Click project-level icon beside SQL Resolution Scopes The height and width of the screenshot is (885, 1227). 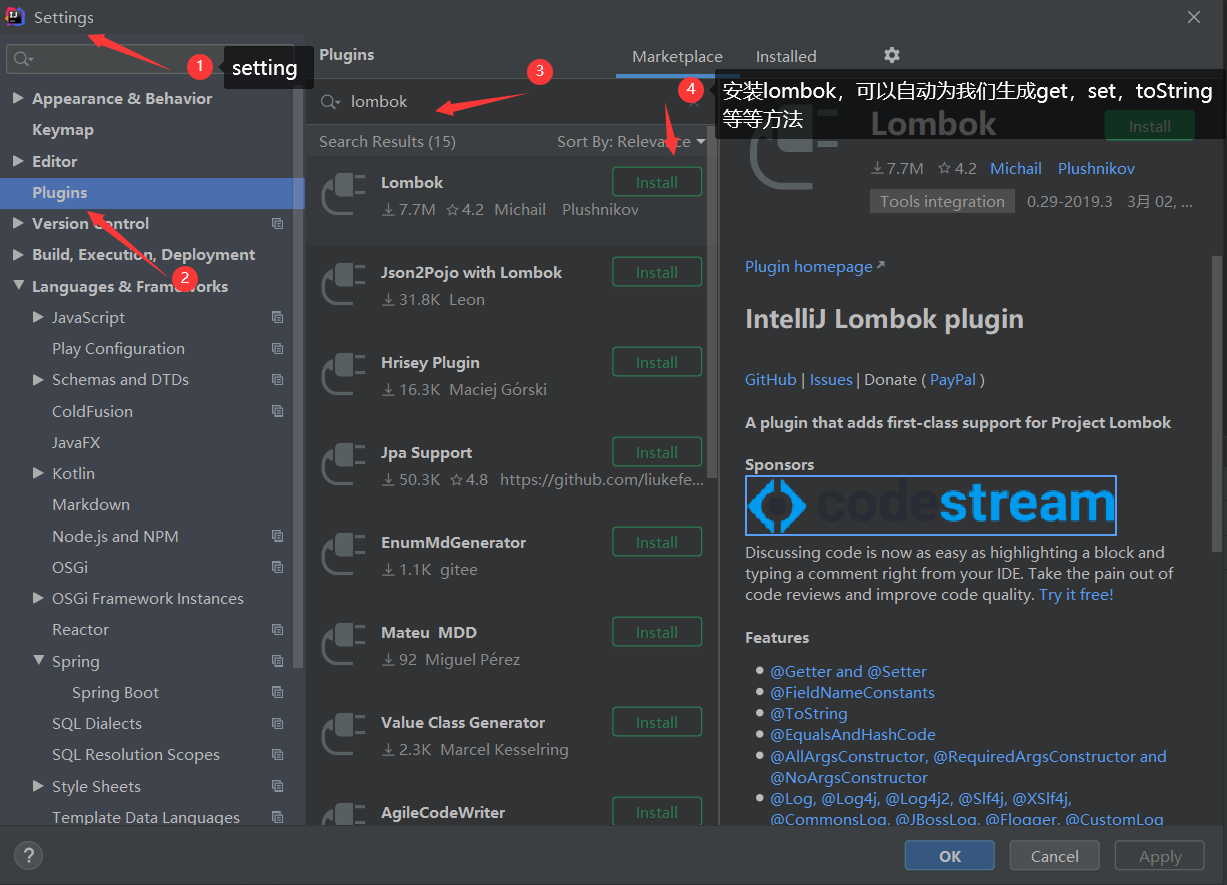pos(278,755)
